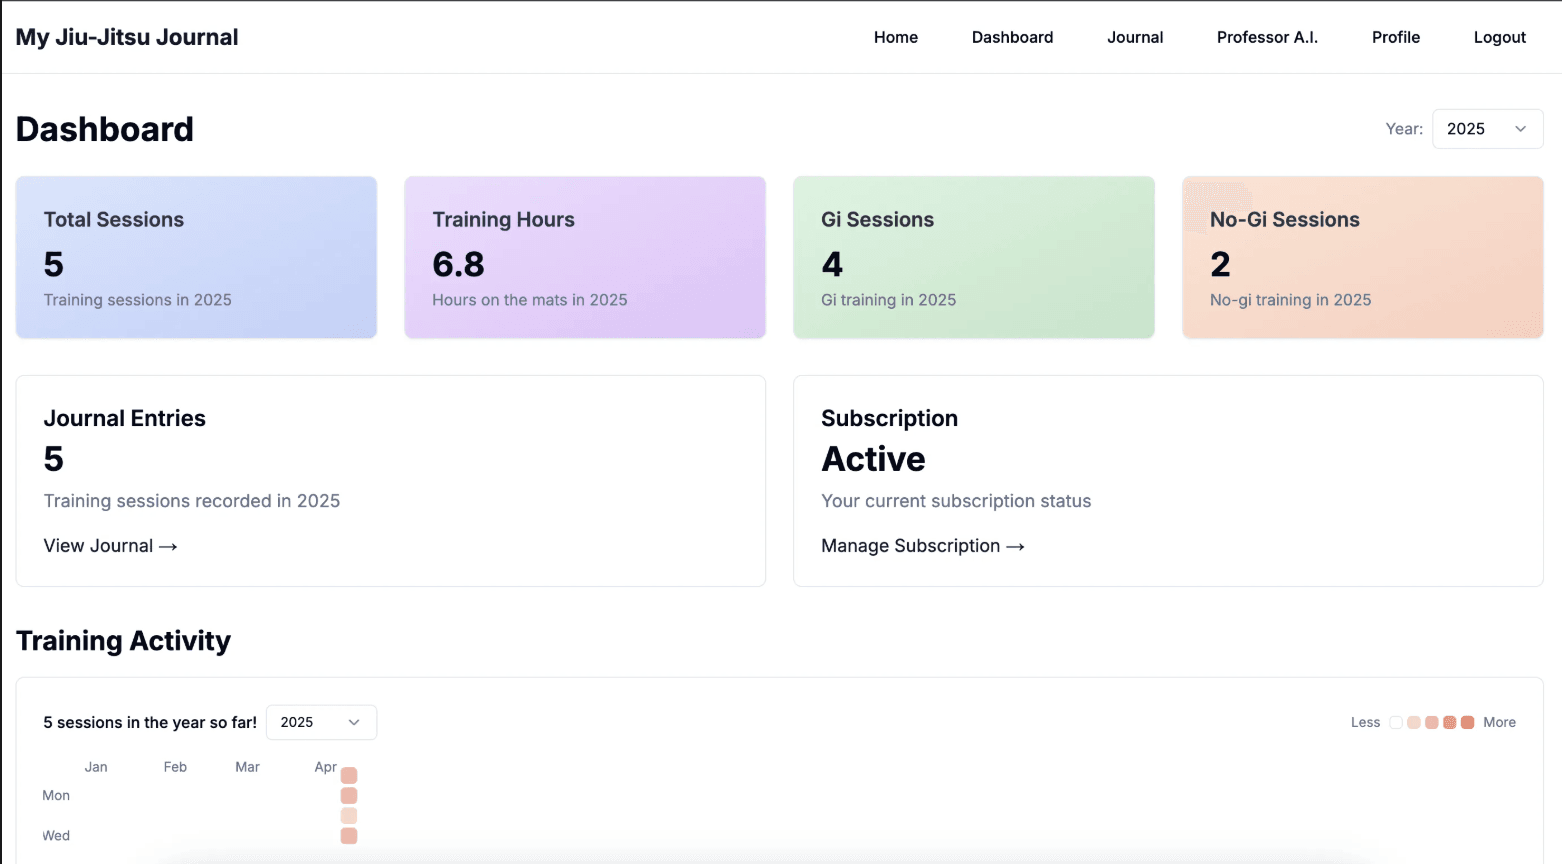1562x864 pixels.
Task: Select the Training Hours card
Action: click(x=585, y=257)
